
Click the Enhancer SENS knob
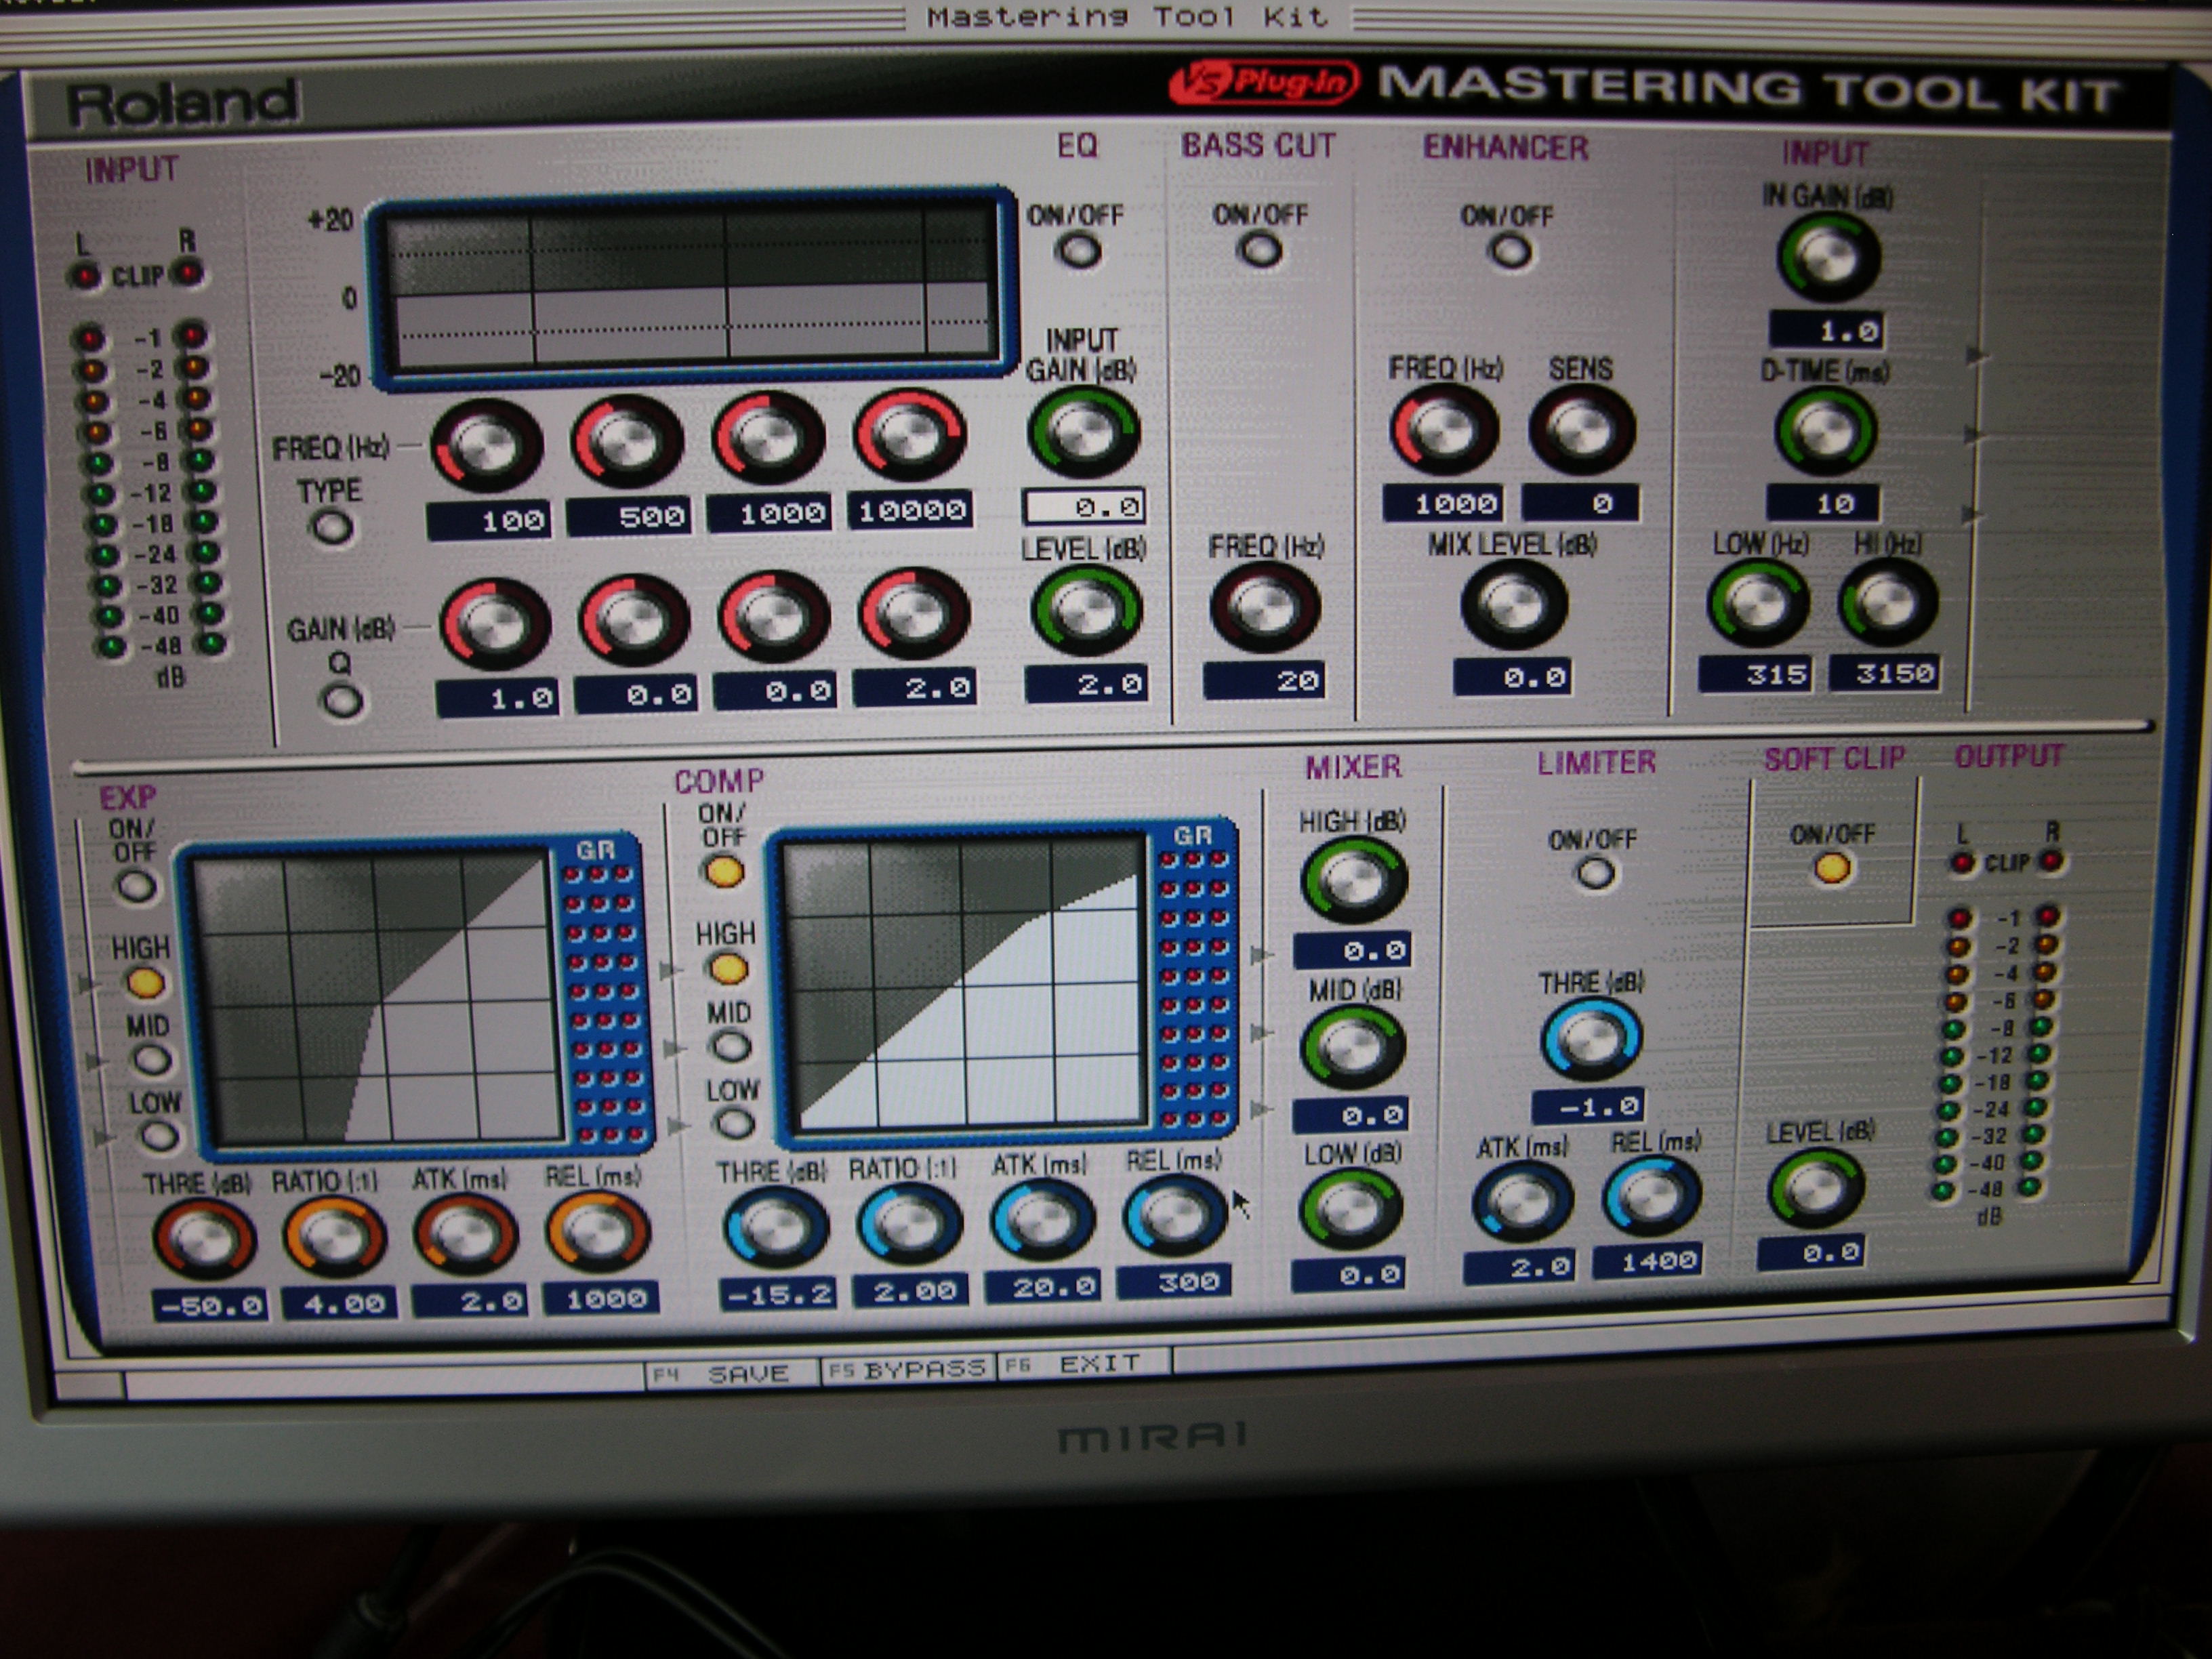tap(1582, 430)
